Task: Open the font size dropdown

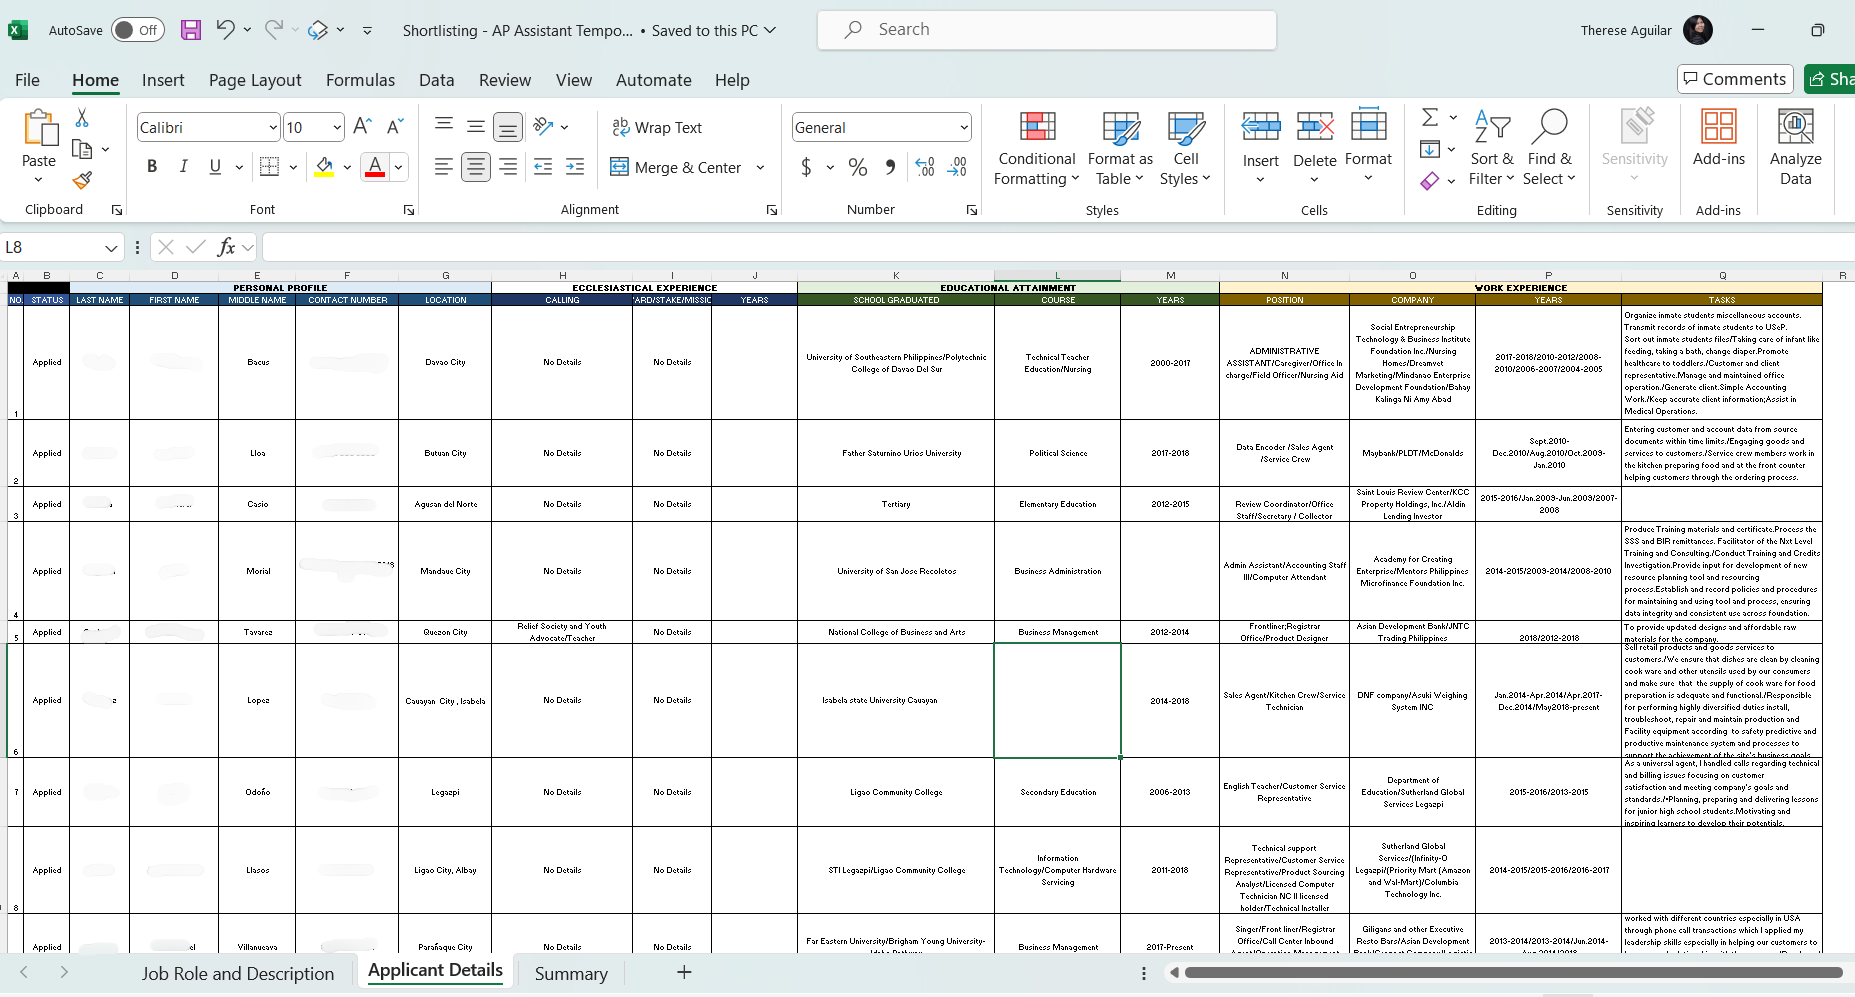Action: click(x=337, y=127)
